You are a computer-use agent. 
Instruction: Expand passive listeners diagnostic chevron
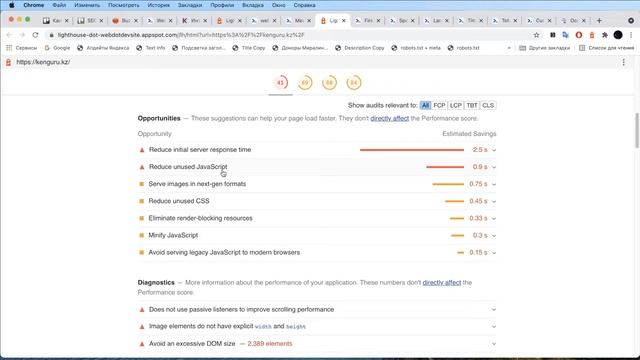tap(494, 309)
